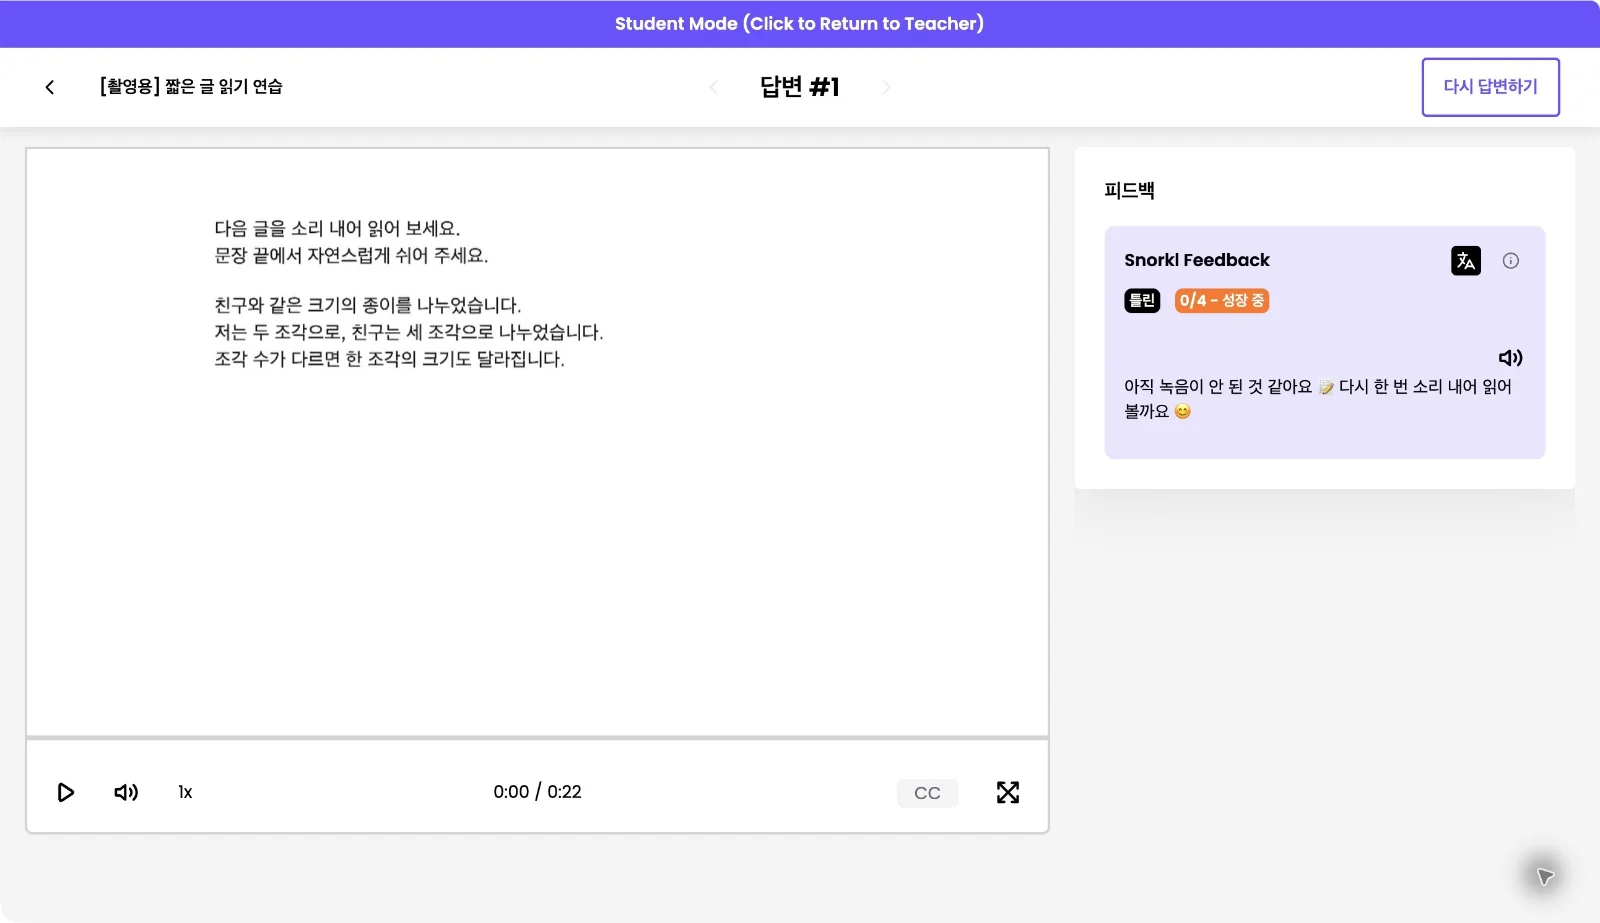
Task: Click the 피드백 panel heading
Action: tap(1129, 190)
